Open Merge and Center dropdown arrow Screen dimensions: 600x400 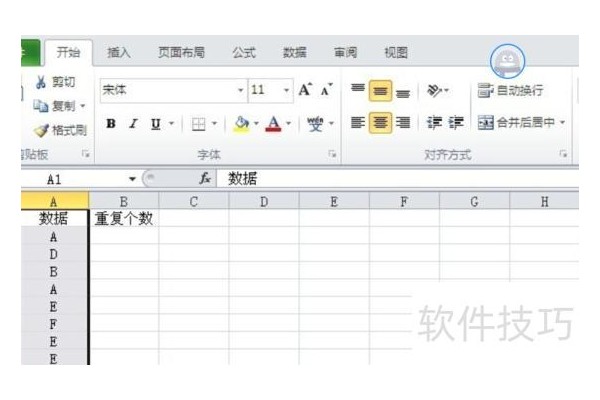click(562, 122)
